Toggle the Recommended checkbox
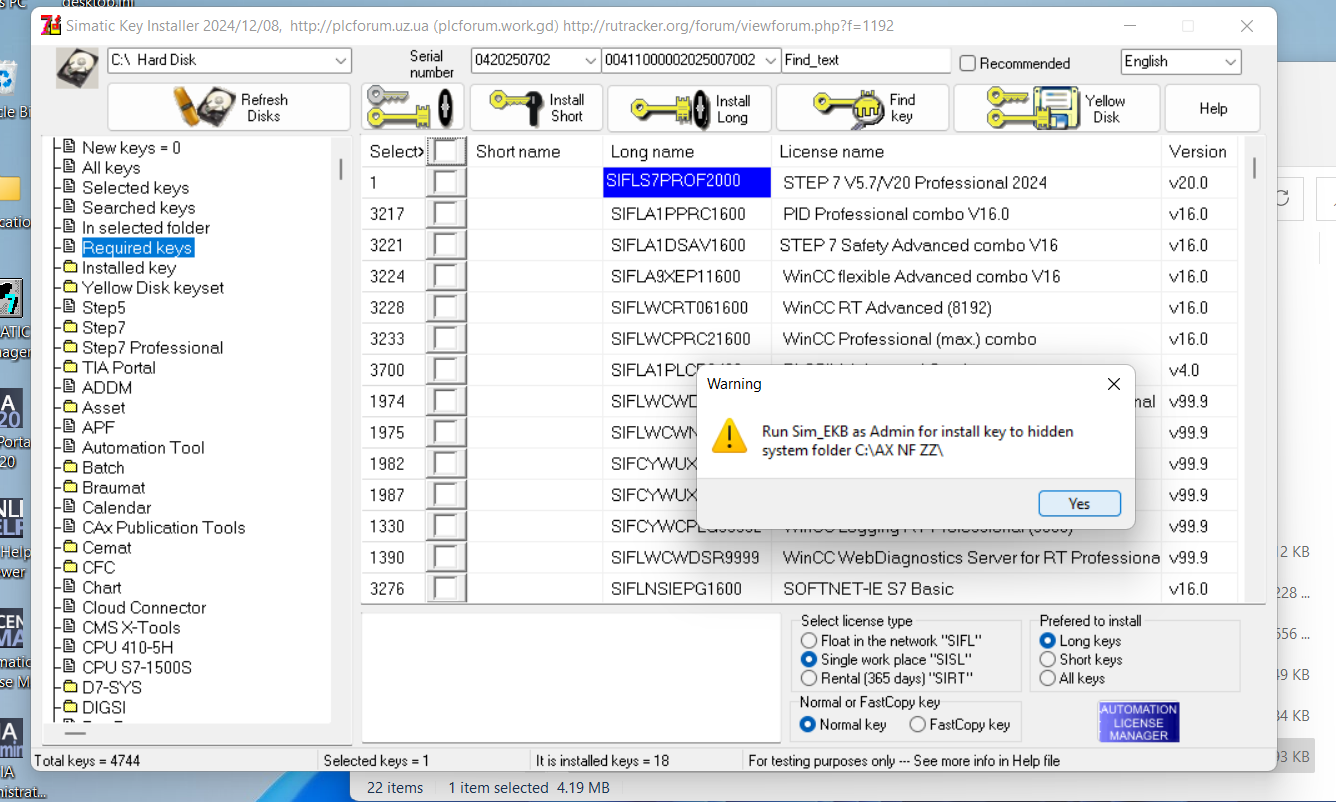Viewport: 1336px width, 802px height. tap(967, 63)
